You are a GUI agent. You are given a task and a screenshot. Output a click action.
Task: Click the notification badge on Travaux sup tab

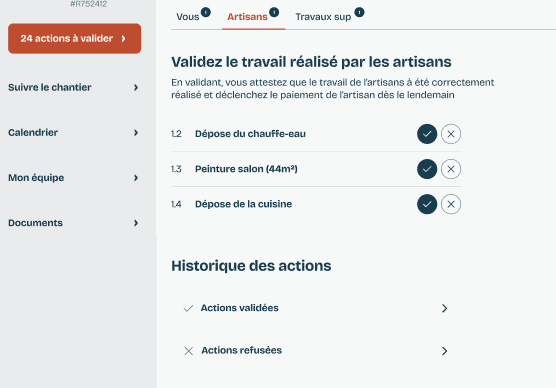coord(359,12)
